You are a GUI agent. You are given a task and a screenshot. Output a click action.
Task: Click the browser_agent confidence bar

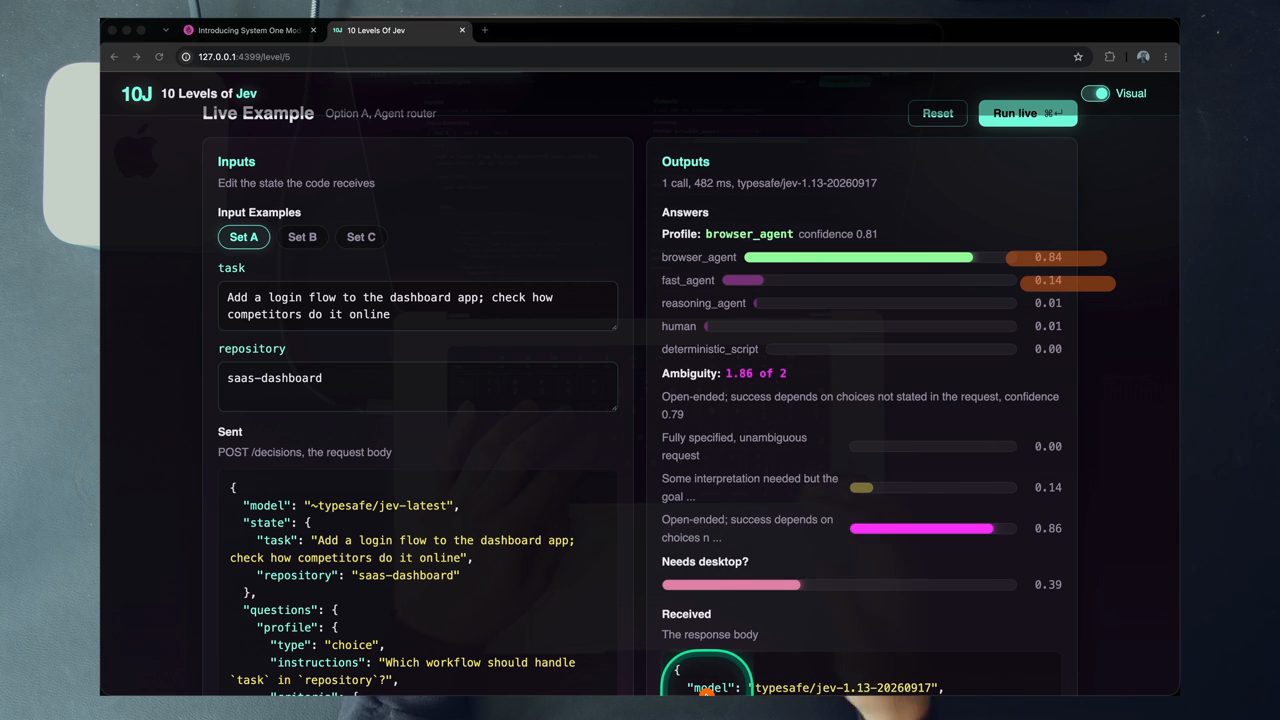tap(880, 258)
